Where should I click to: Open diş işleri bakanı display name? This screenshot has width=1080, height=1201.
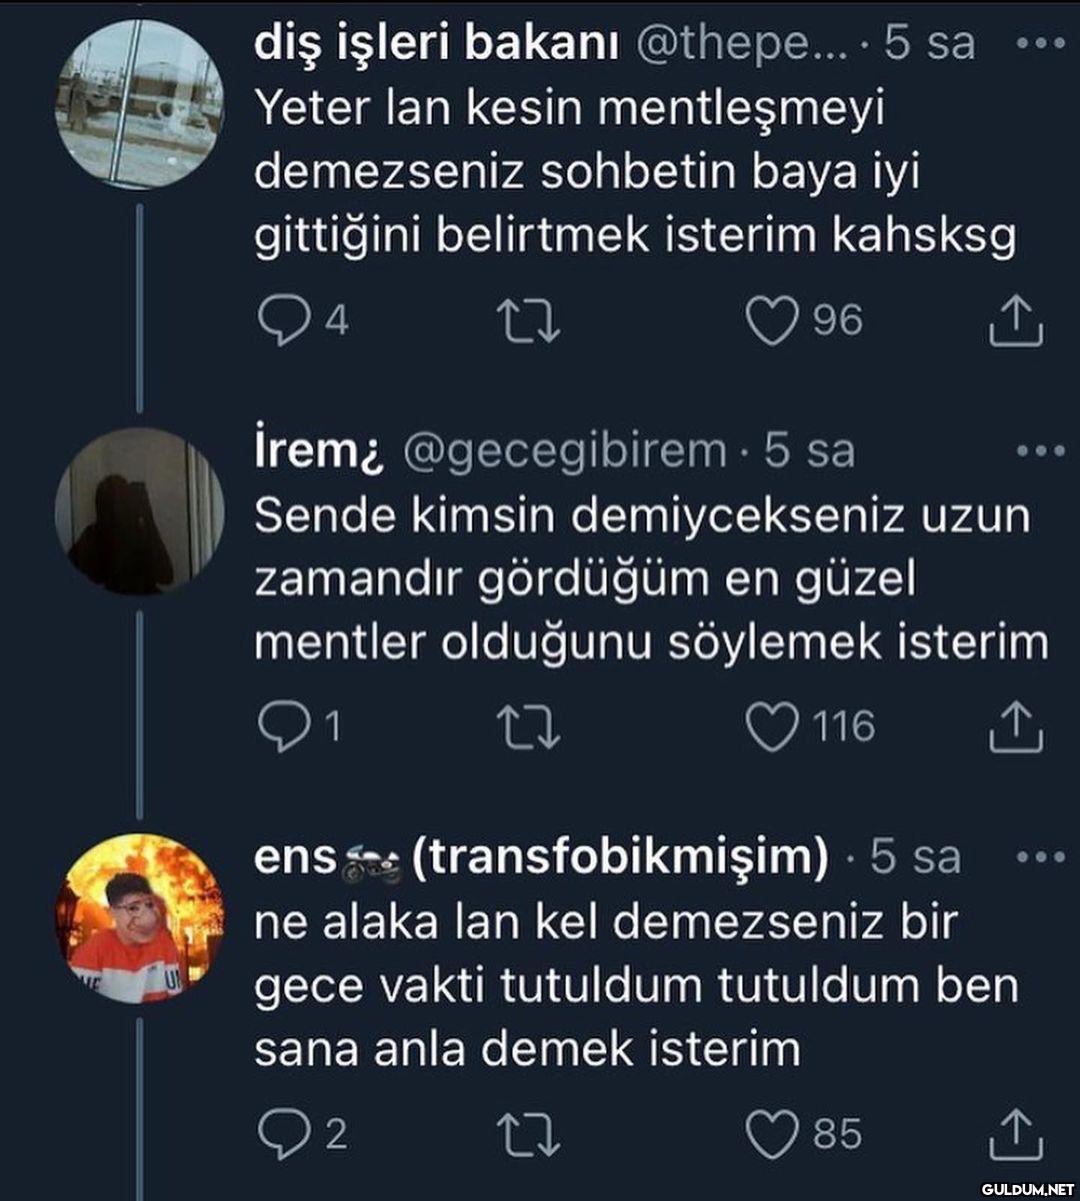point(436,44)
